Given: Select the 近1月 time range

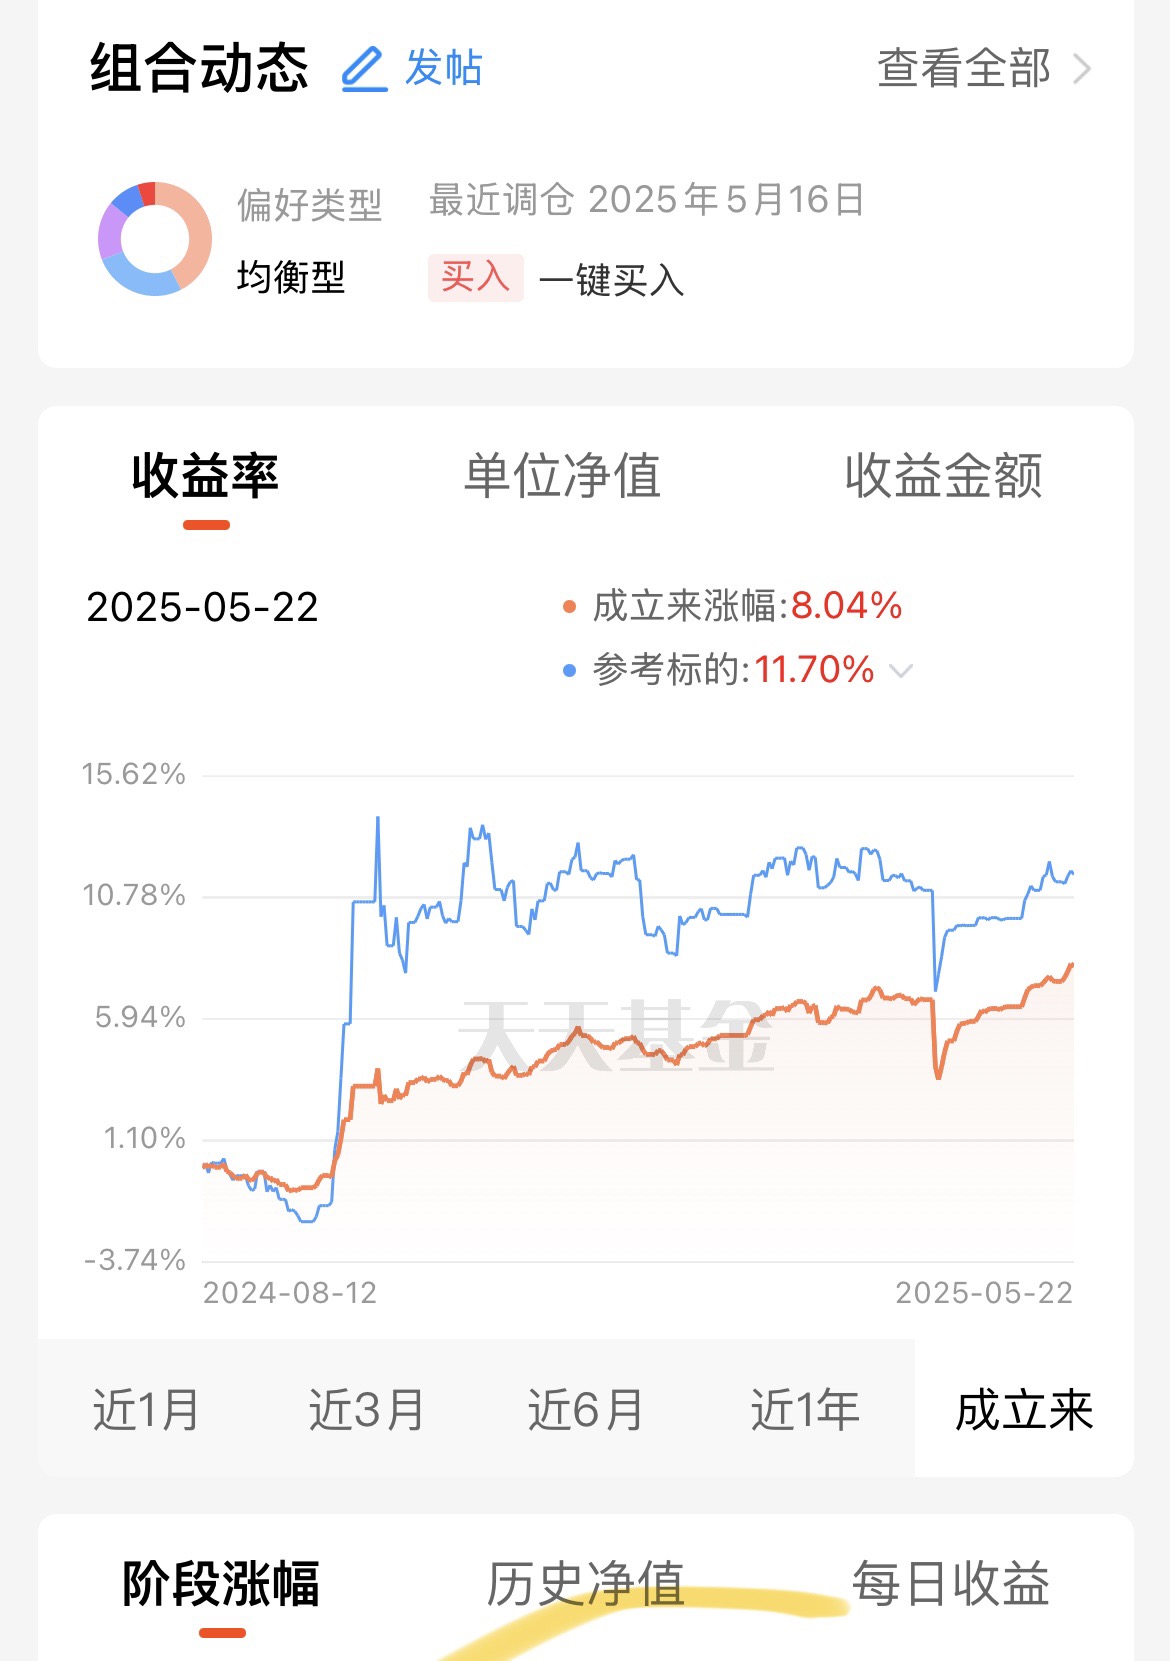Looking at the screenshot, I should coord(147,1410).
